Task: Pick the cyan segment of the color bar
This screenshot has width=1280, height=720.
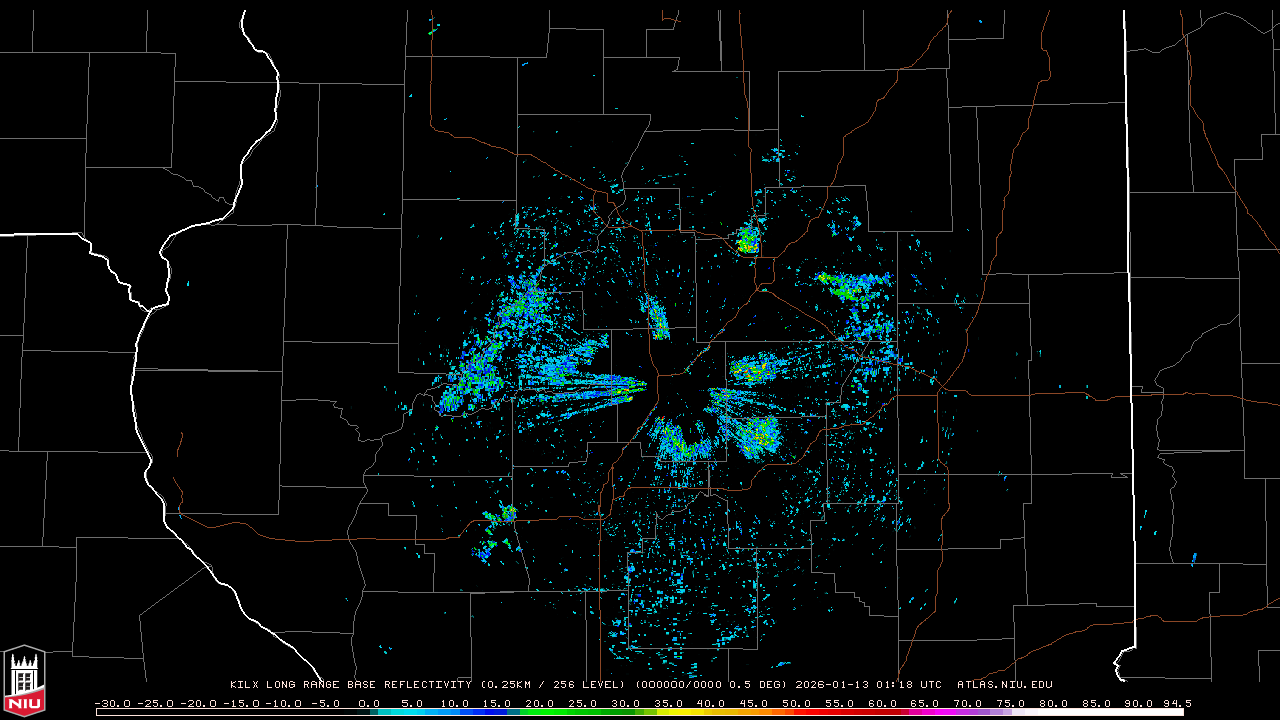Action: pyautogui.click(x=420, y=712)
